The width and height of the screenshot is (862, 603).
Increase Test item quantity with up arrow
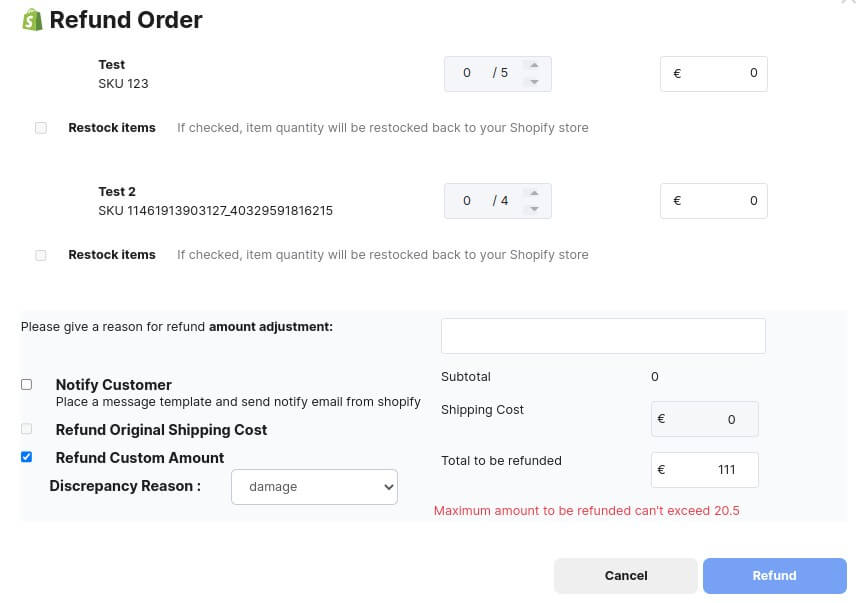point(534,65)
